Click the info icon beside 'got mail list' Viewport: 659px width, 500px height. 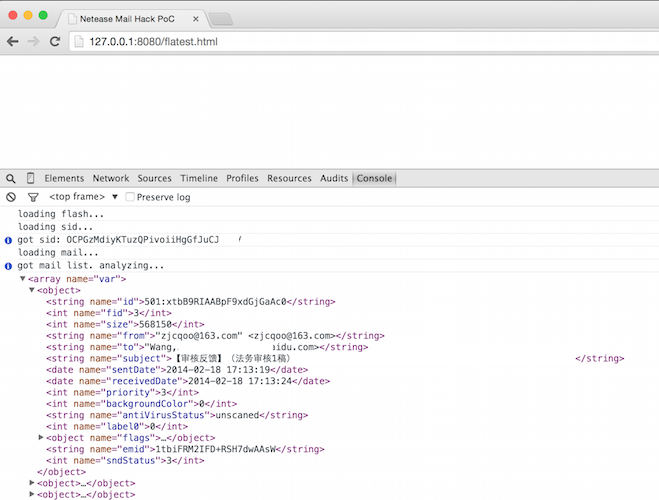click(x=8, y=266)
